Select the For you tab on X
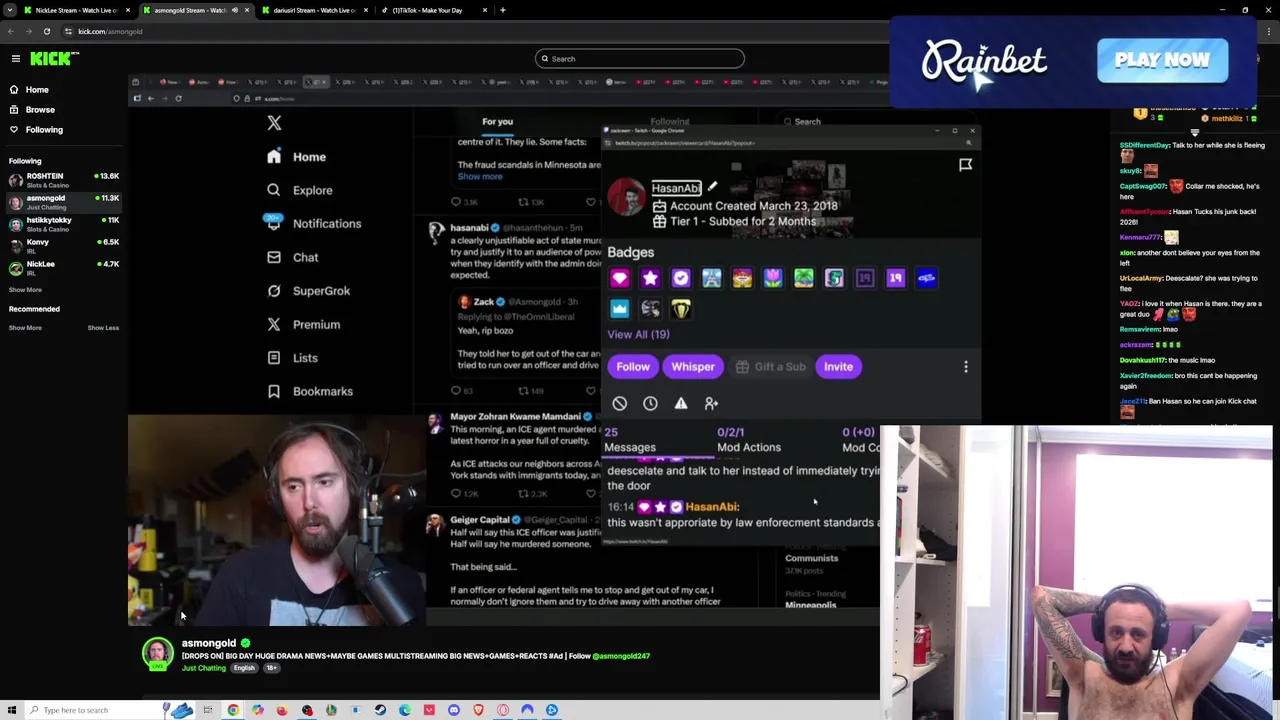The height and width of the screenshot is (720, 1280). coord(497,122)
